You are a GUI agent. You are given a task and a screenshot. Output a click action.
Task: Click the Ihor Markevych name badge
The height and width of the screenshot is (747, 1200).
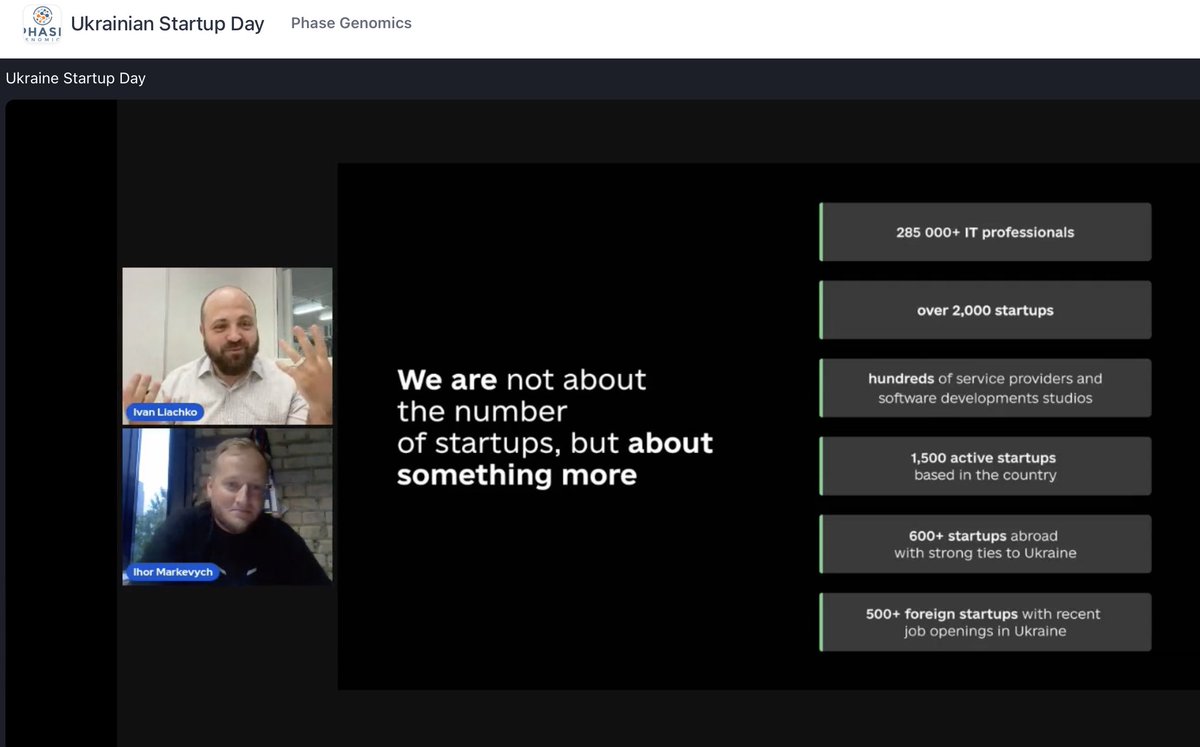tap(173, 572)
